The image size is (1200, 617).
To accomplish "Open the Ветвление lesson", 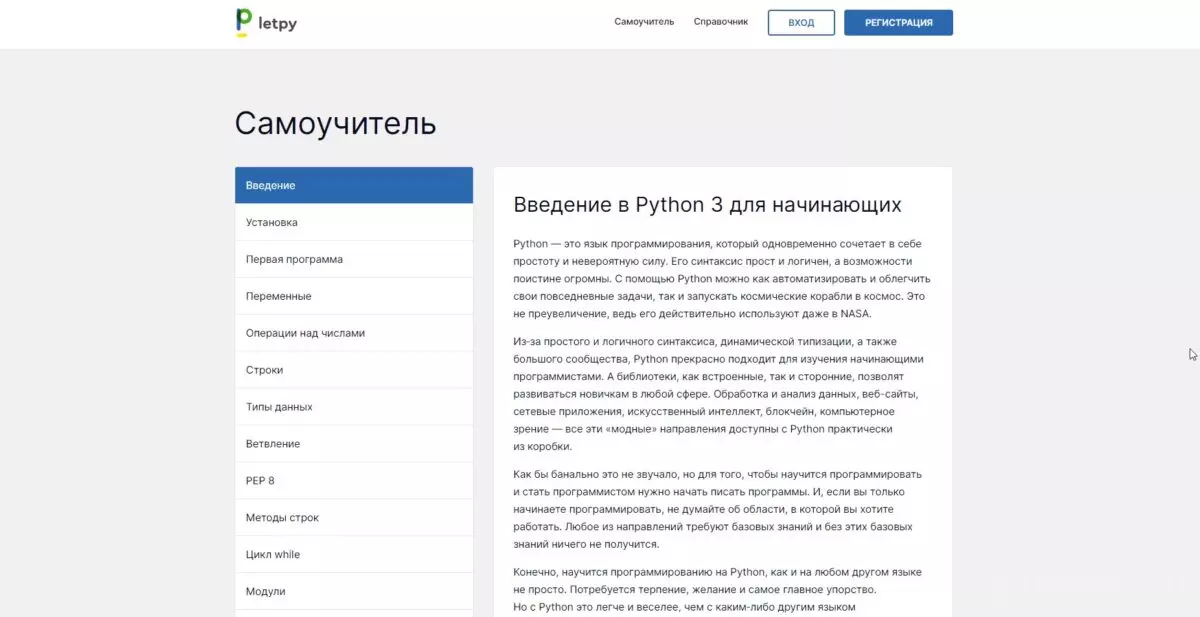I will point(354,444).
